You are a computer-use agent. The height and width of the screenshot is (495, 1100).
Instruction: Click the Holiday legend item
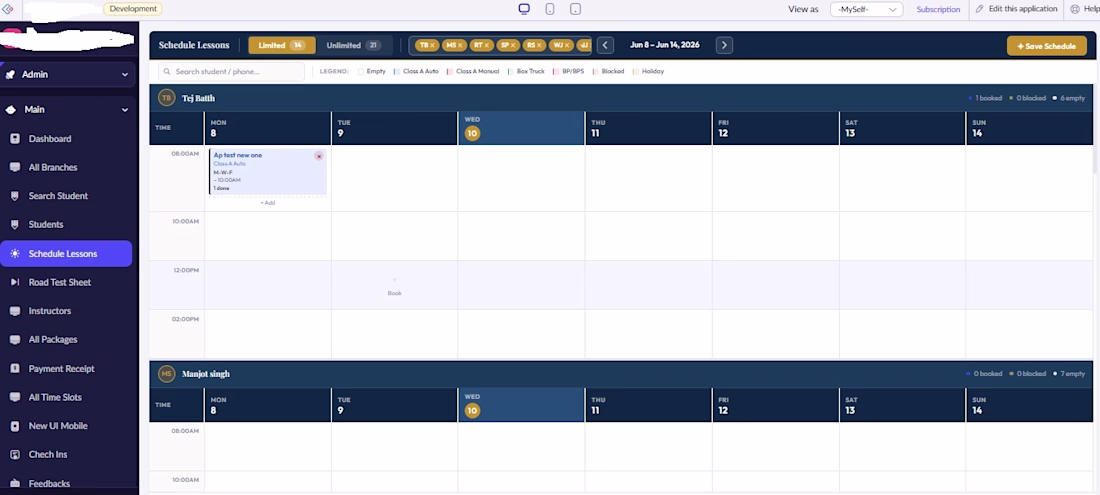pos(648,72)
